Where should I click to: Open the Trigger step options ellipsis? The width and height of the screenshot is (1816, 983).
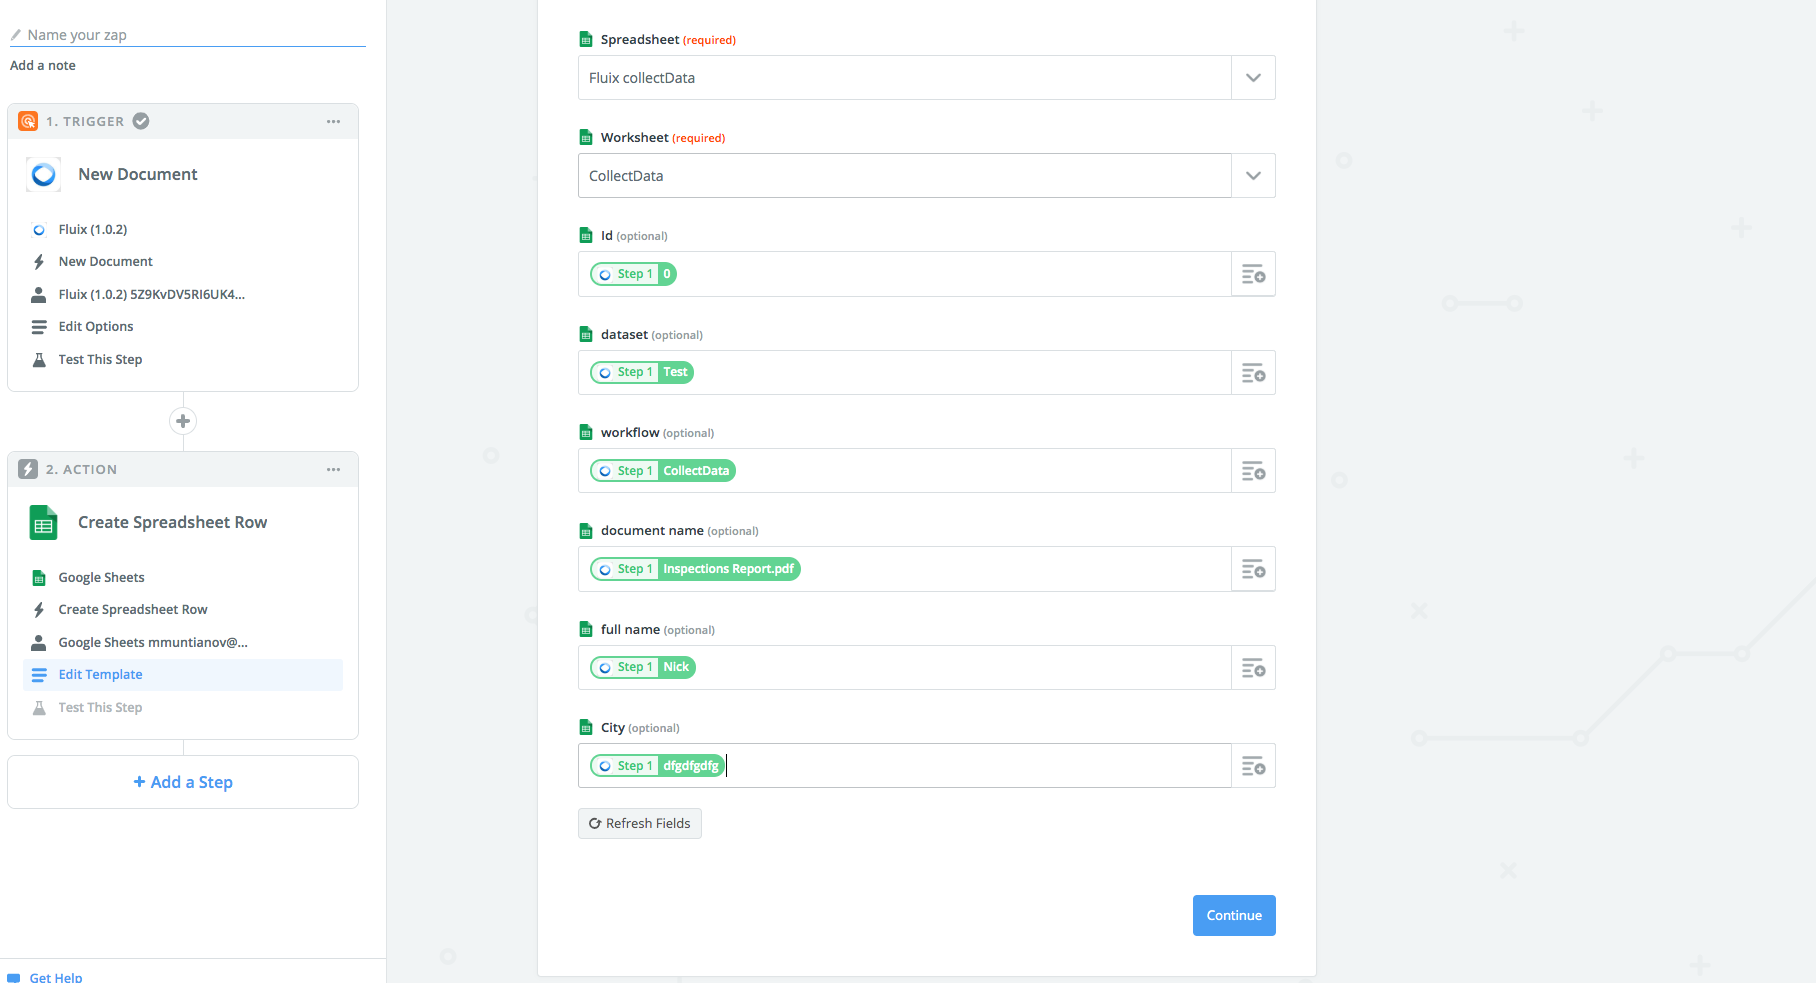(x=333, y=122)
